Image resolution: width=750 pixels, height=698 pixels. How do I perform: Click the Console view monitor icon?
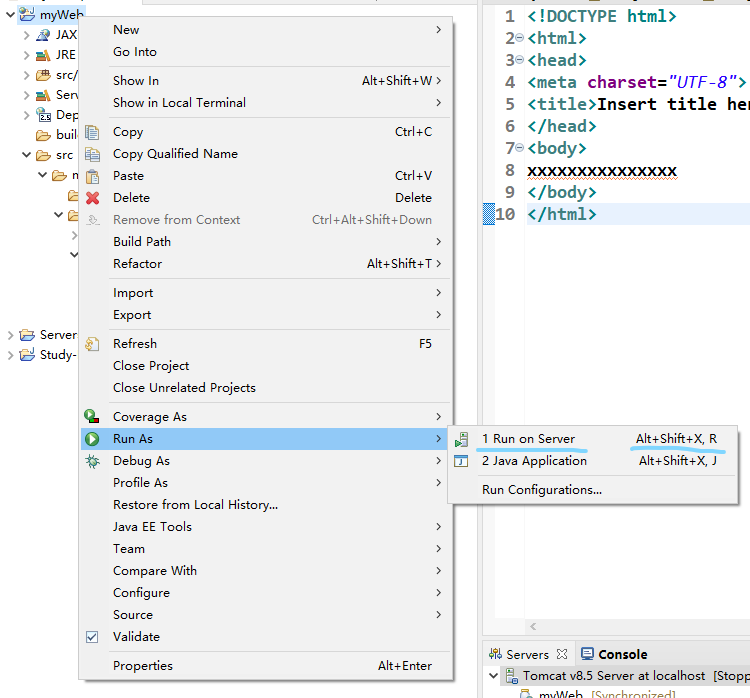(x=587, y=654)
